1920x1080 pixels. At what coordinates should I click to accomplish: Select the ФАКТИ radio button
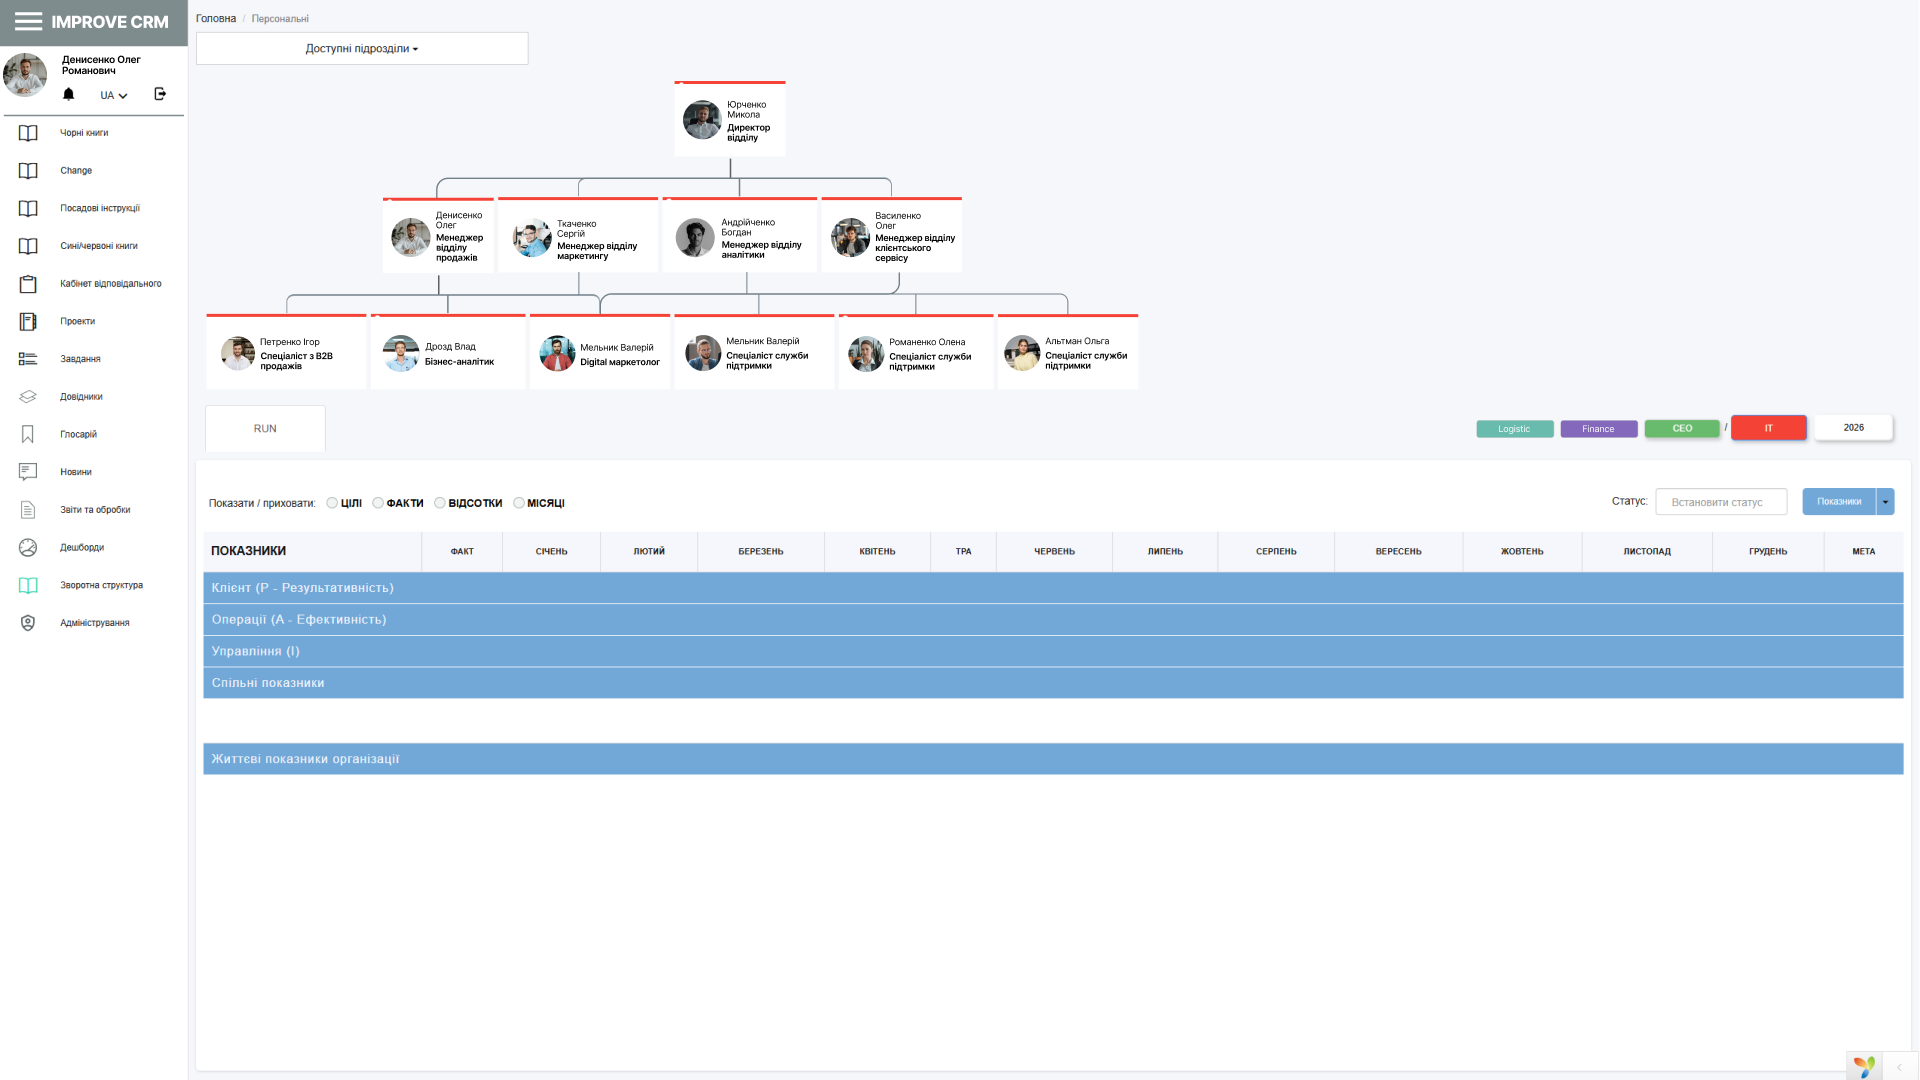click(378, 503)
